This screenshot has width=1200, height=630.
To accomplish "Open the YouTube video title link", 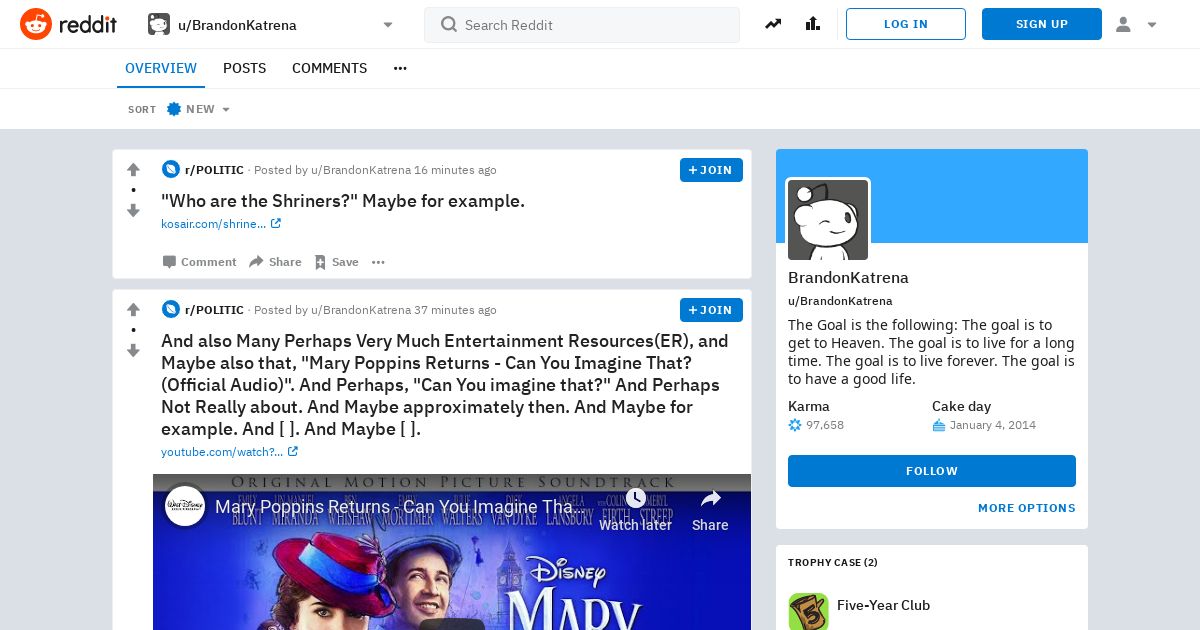I will point(401,507).
